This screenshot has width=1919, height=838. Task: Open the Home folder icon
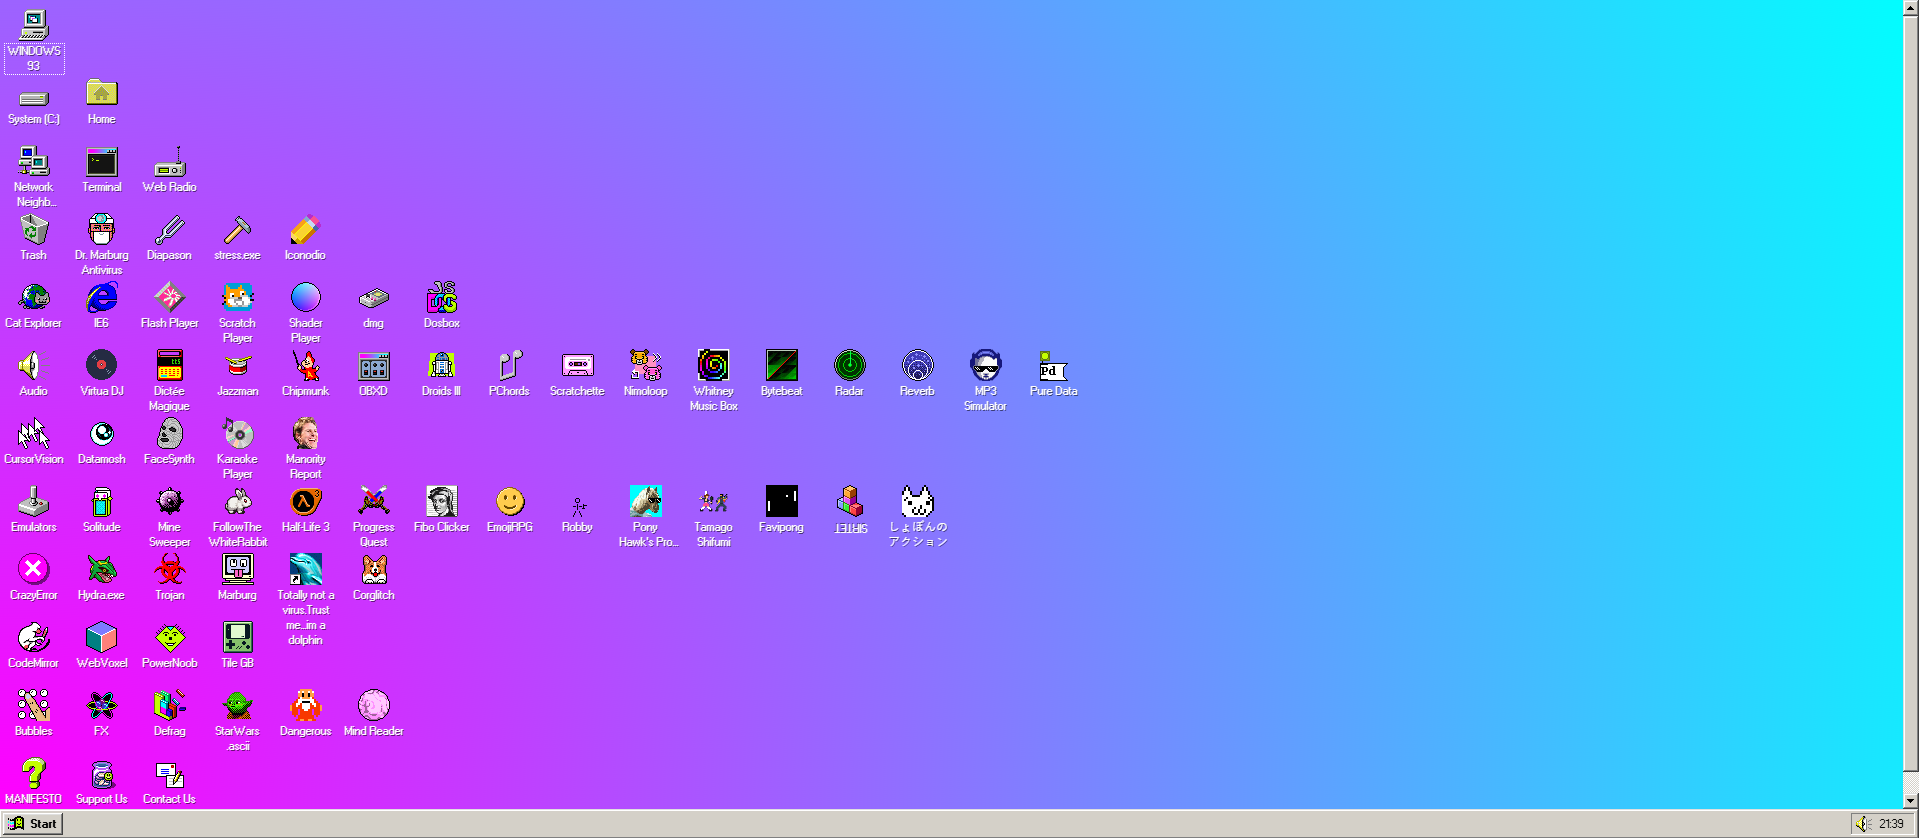101,94
